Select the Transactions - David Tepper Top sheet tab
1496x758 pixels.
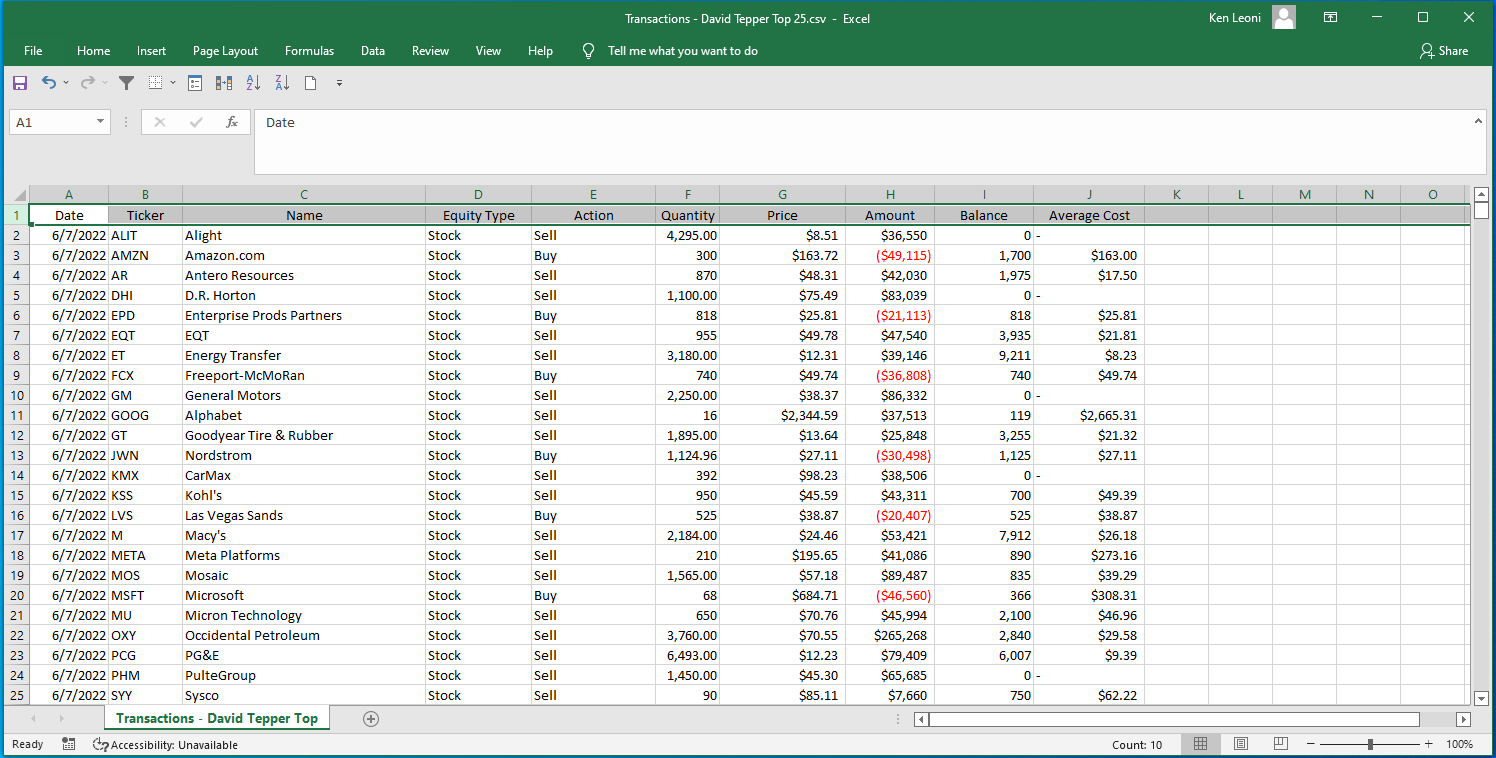click(217, 718)
